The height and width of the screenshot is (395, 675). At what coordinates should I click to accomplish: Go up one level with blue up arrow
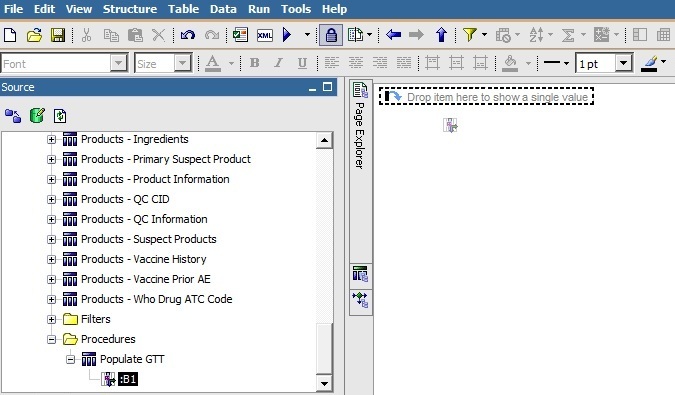441,35
